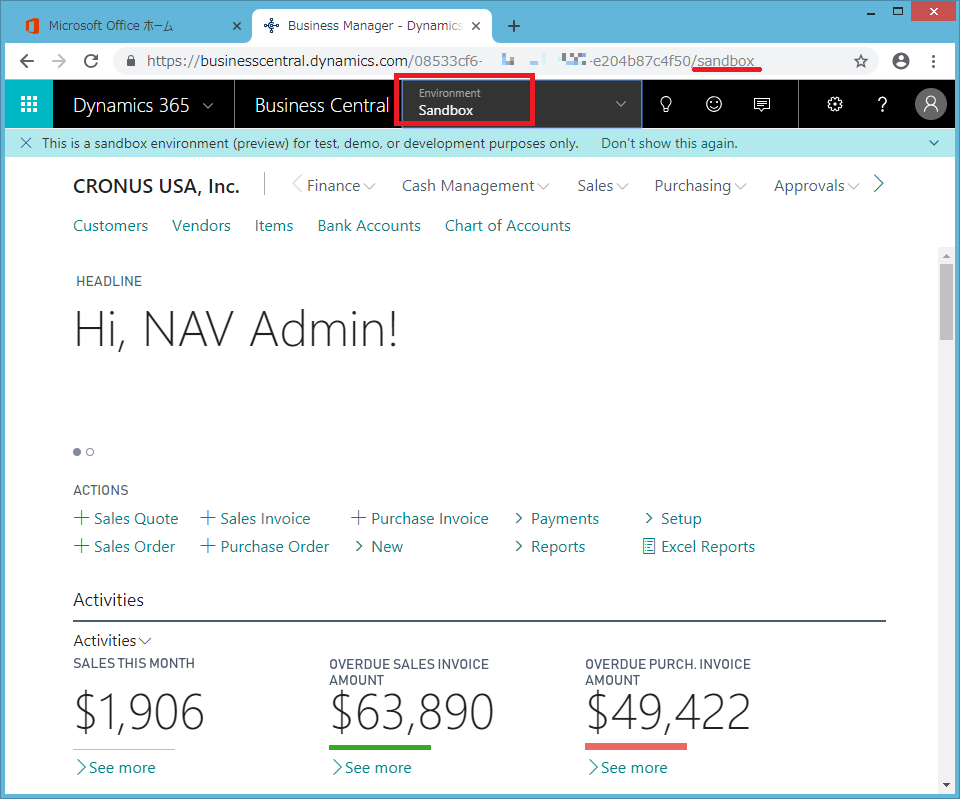Click the lightbulb ideas icon
The width and height of the screenshot is (960, 799).
665,104
